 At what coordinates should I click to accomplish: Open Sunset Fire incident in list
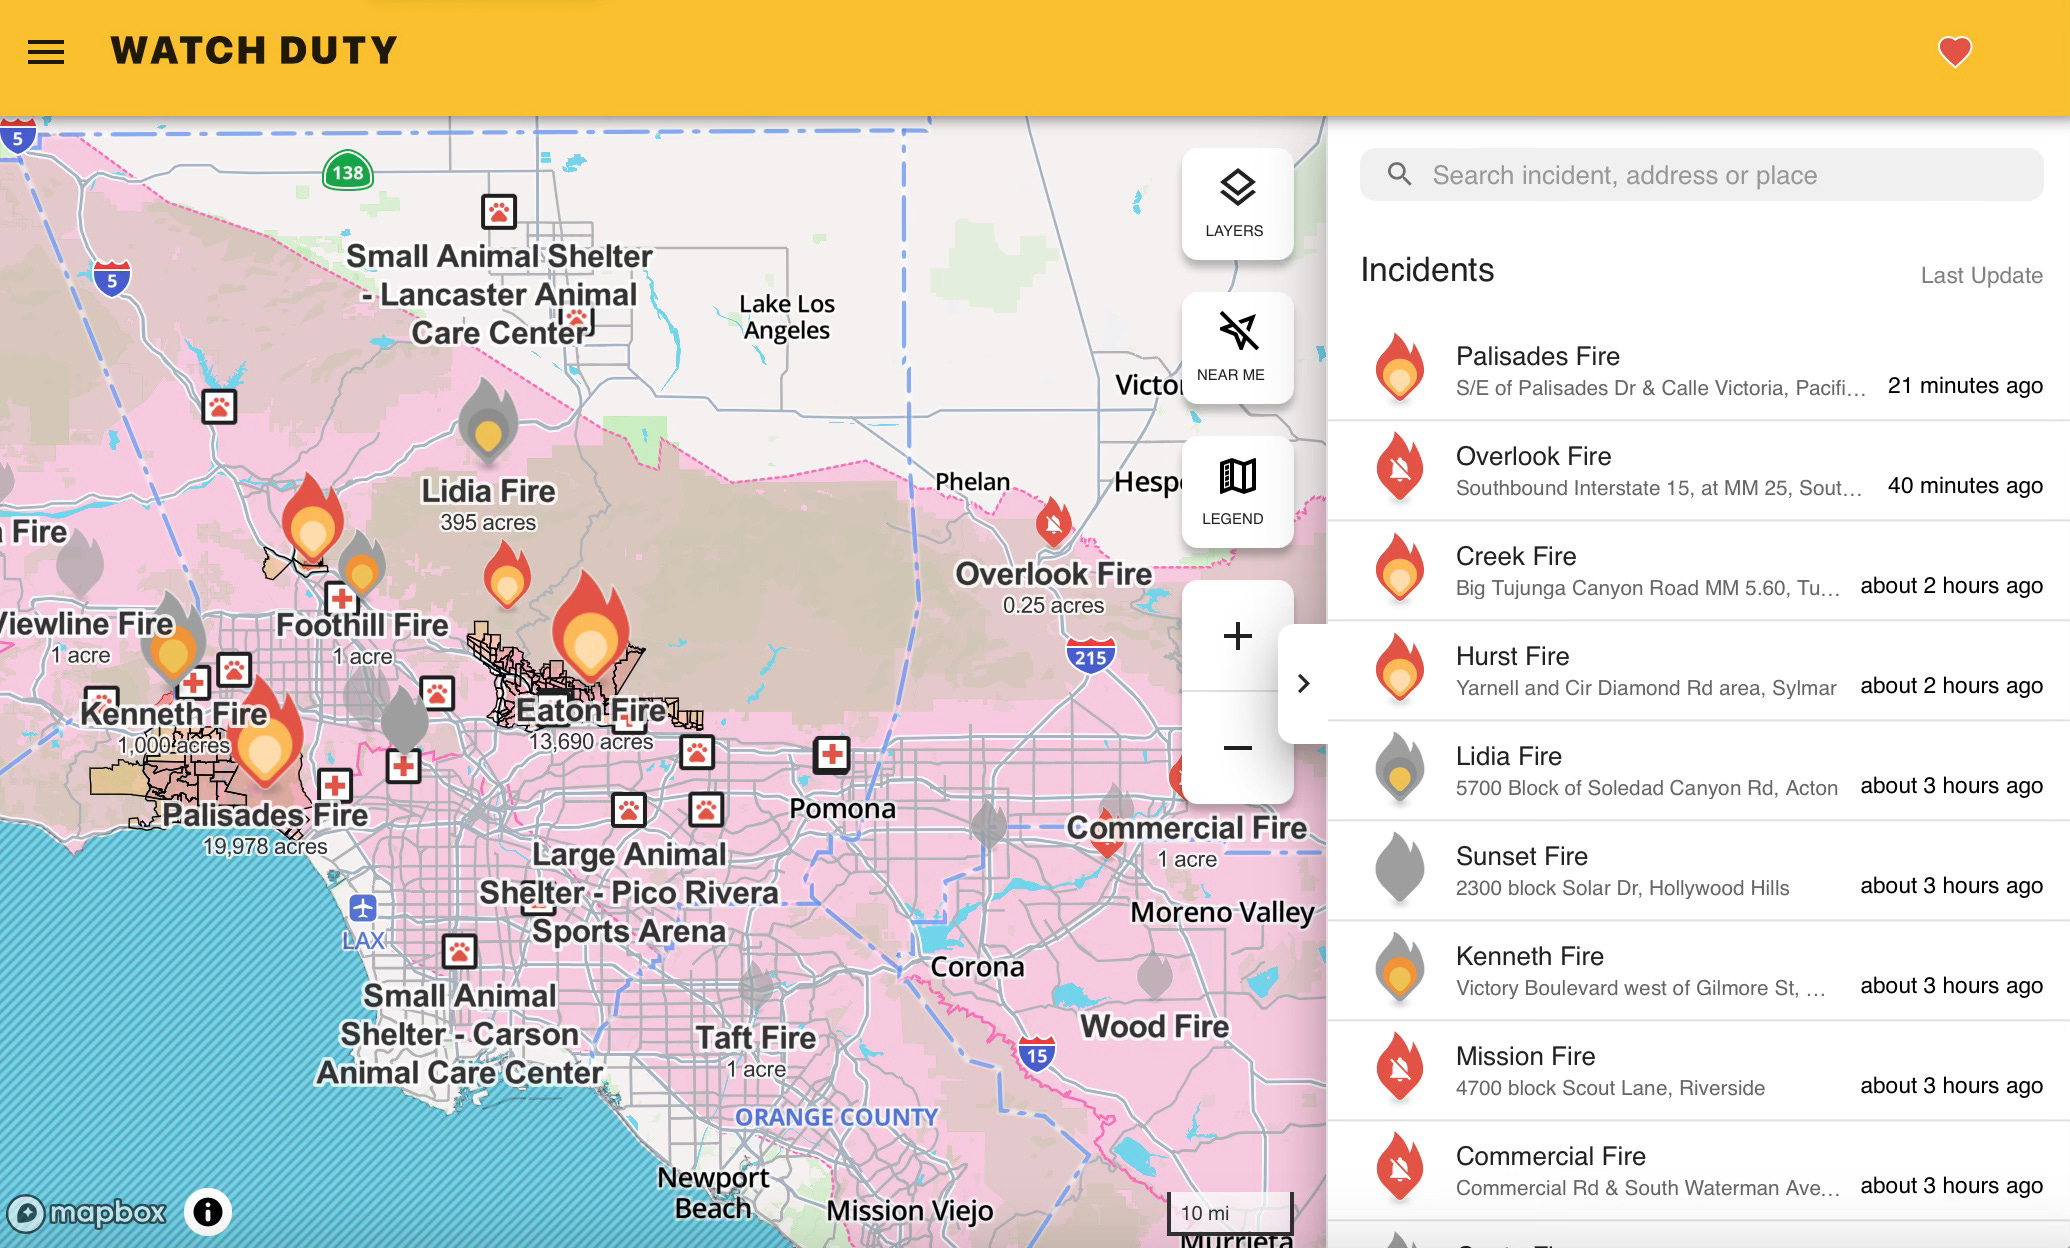pyautogui.click(x=1698, y=871)
